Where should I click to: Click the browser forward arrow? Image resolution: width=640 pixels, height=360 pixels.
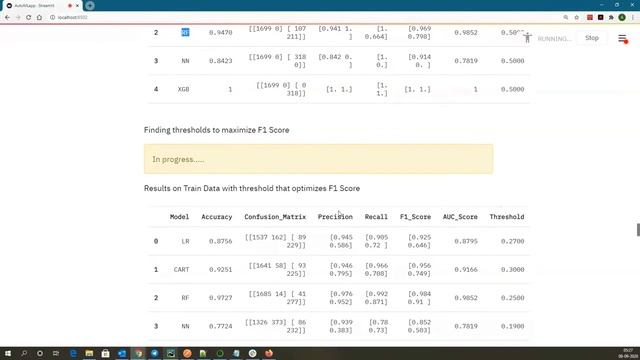[18, 18]
